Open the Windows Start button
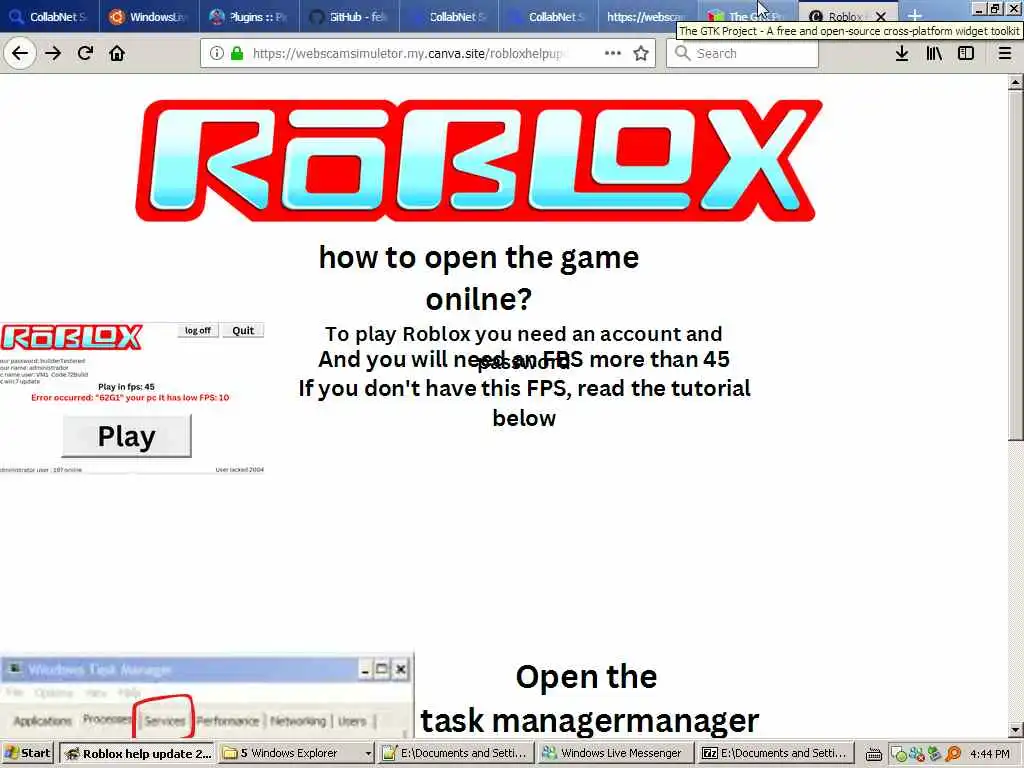The width and height of the screenshot is (1024, 768). coord(28,753)
